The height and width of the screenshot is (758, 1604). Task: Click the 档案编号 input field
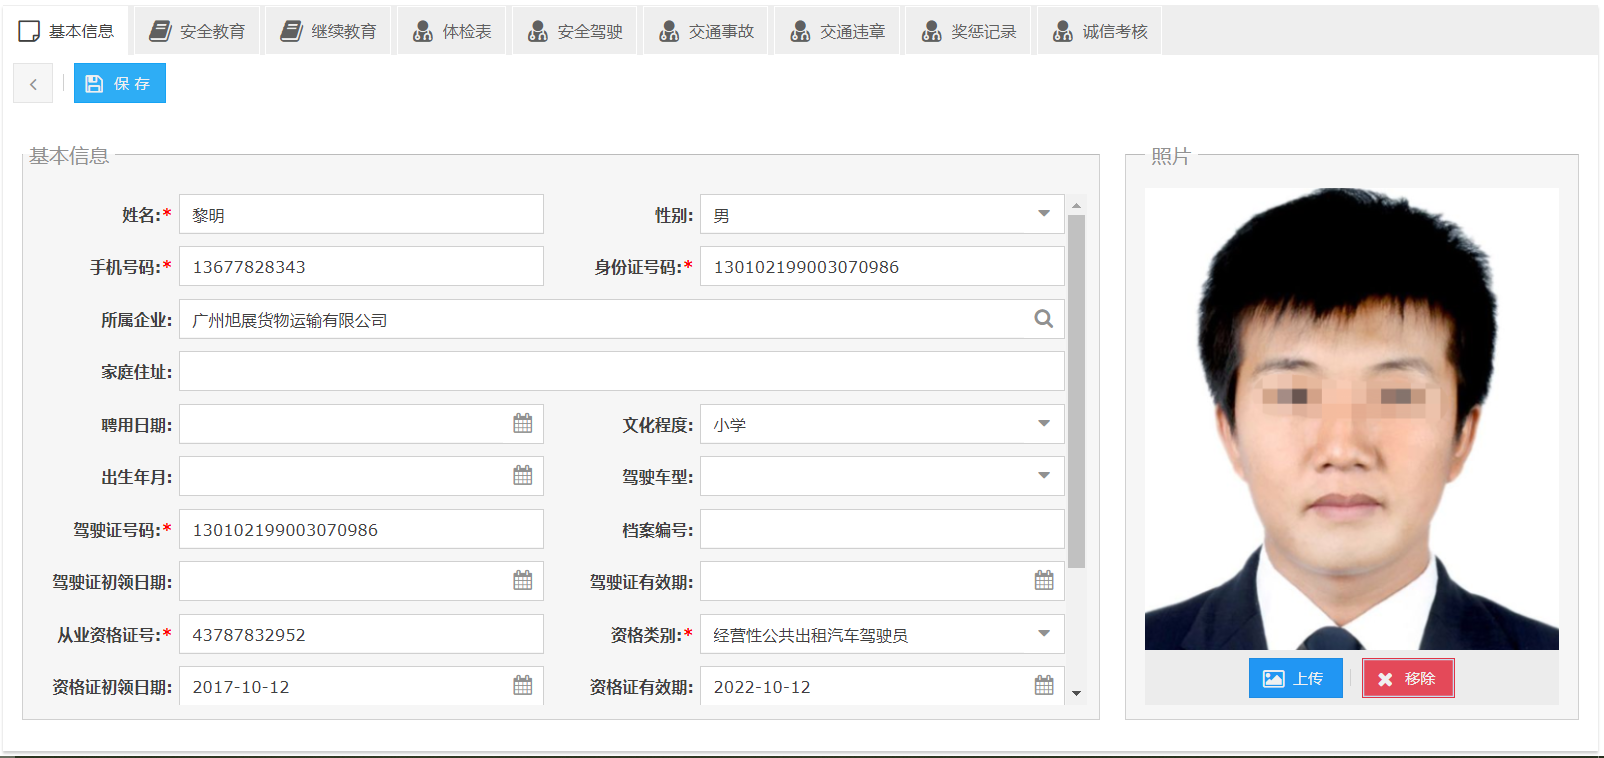click(x=882, y=529)
